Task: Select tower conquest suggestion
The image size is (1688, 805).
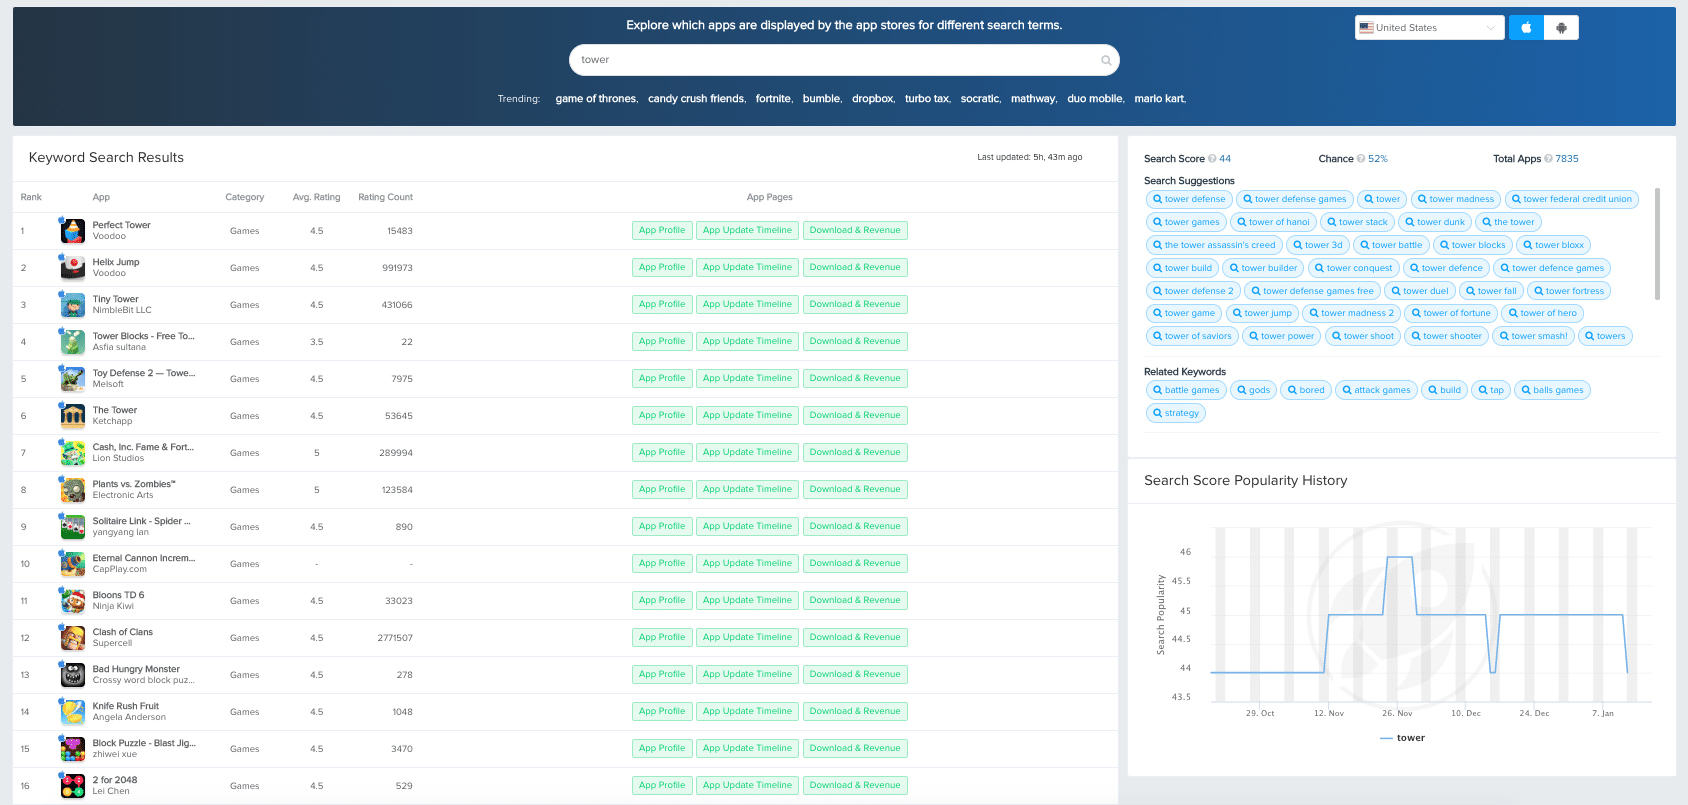Action: coord(1352,268)
